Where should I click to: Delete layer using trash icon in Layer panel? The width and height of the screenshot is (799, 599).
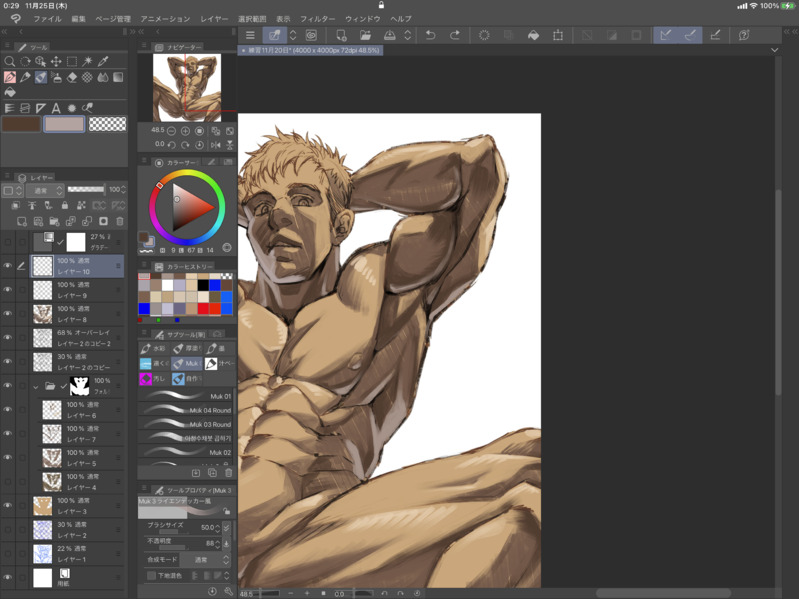tap(120, 221)
